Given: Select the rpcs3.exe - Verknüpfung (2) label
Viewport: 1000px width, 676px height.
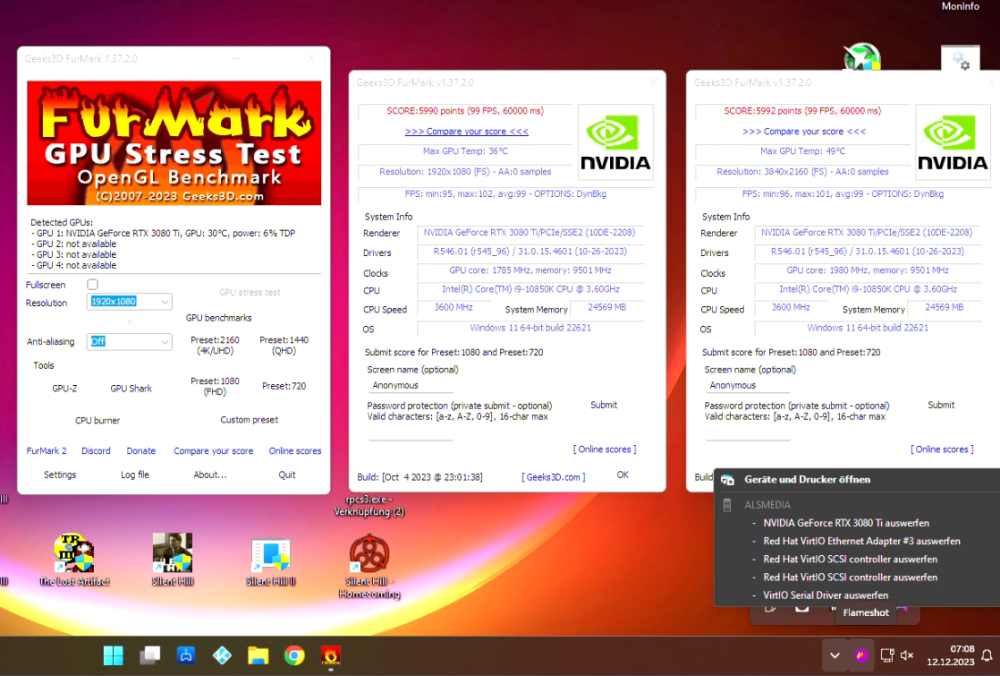Looking at the screenshot, I should coord(369,506).
